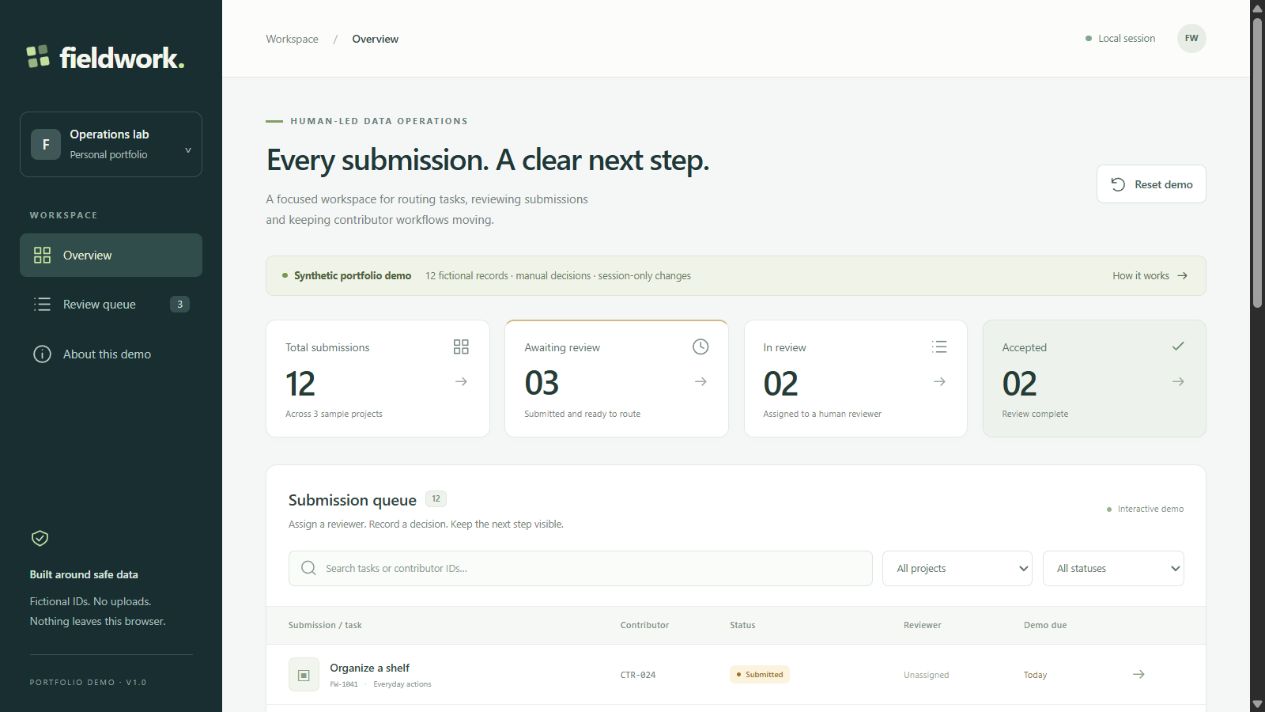Viewport: 1265px width, 712px height.
Task: Click the scrollbar up arrow
Action: point(1258,7)
